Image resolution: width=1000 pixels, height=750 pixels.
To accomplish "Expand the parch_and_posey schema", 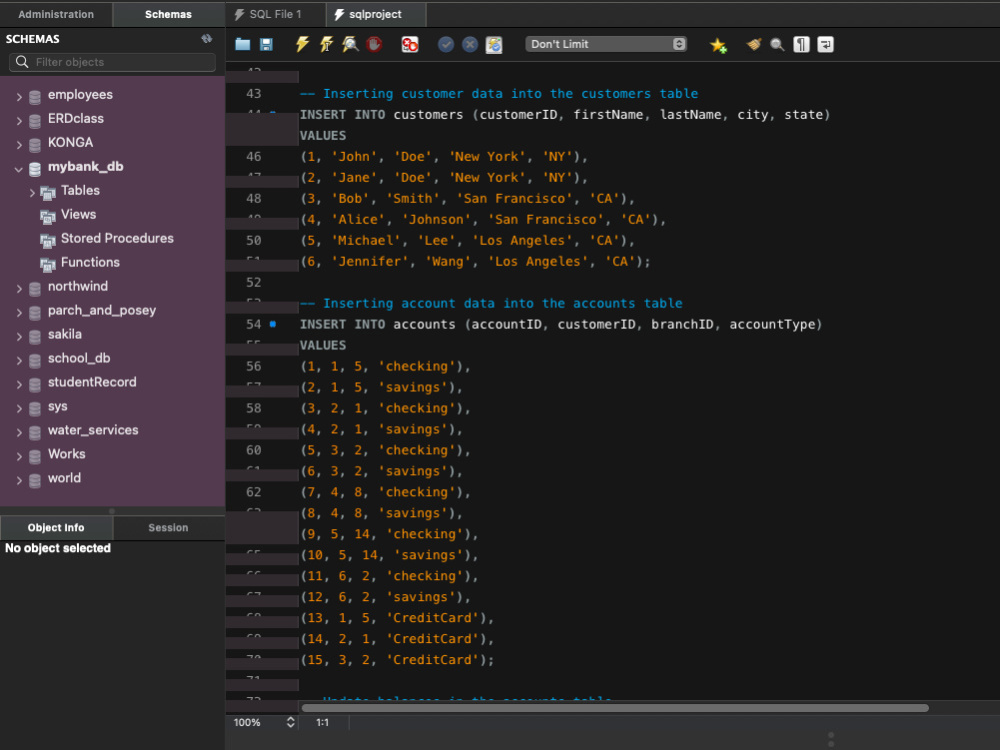I will pyautogui.click(x=18, y=312).
